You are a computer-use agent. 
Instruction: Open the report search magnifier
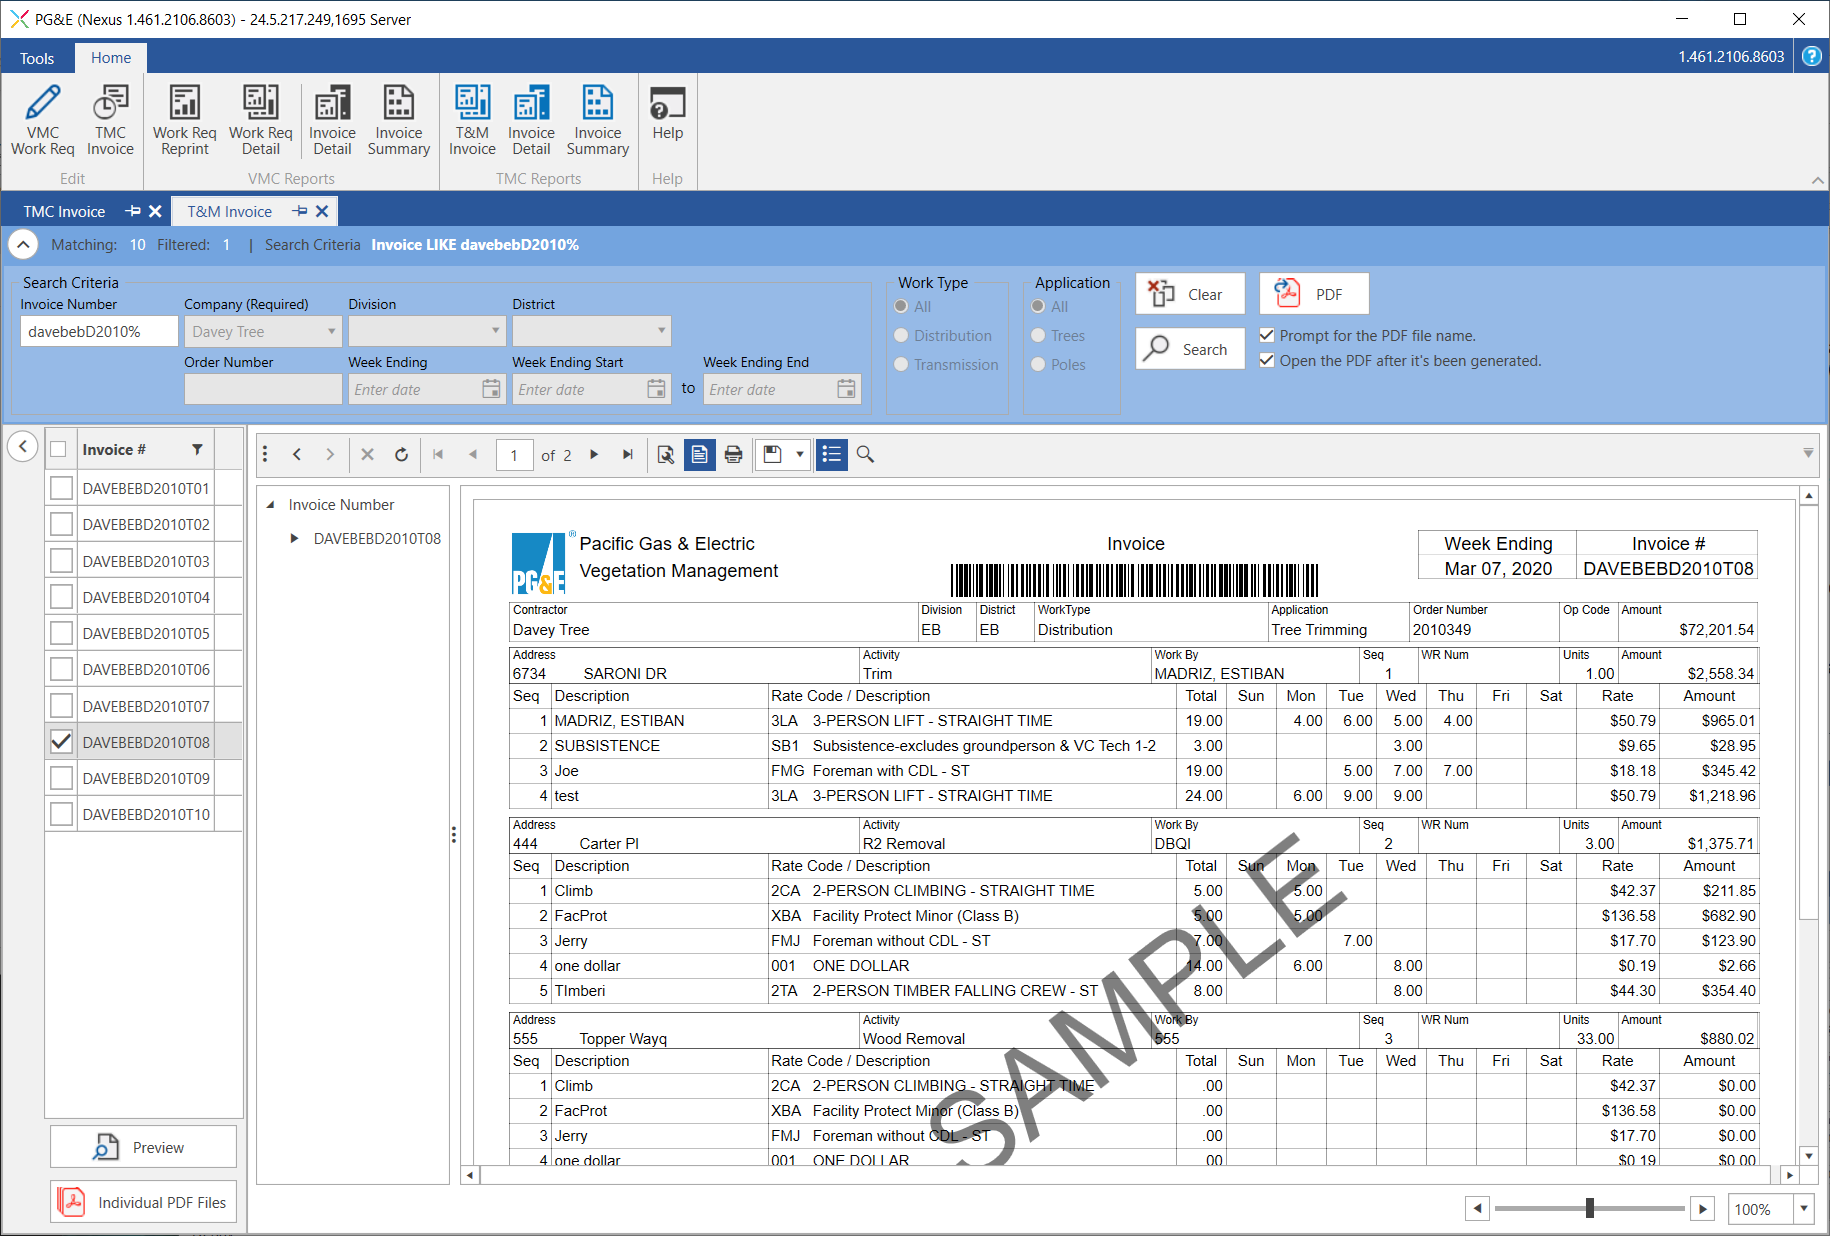(x=865, y=455)
